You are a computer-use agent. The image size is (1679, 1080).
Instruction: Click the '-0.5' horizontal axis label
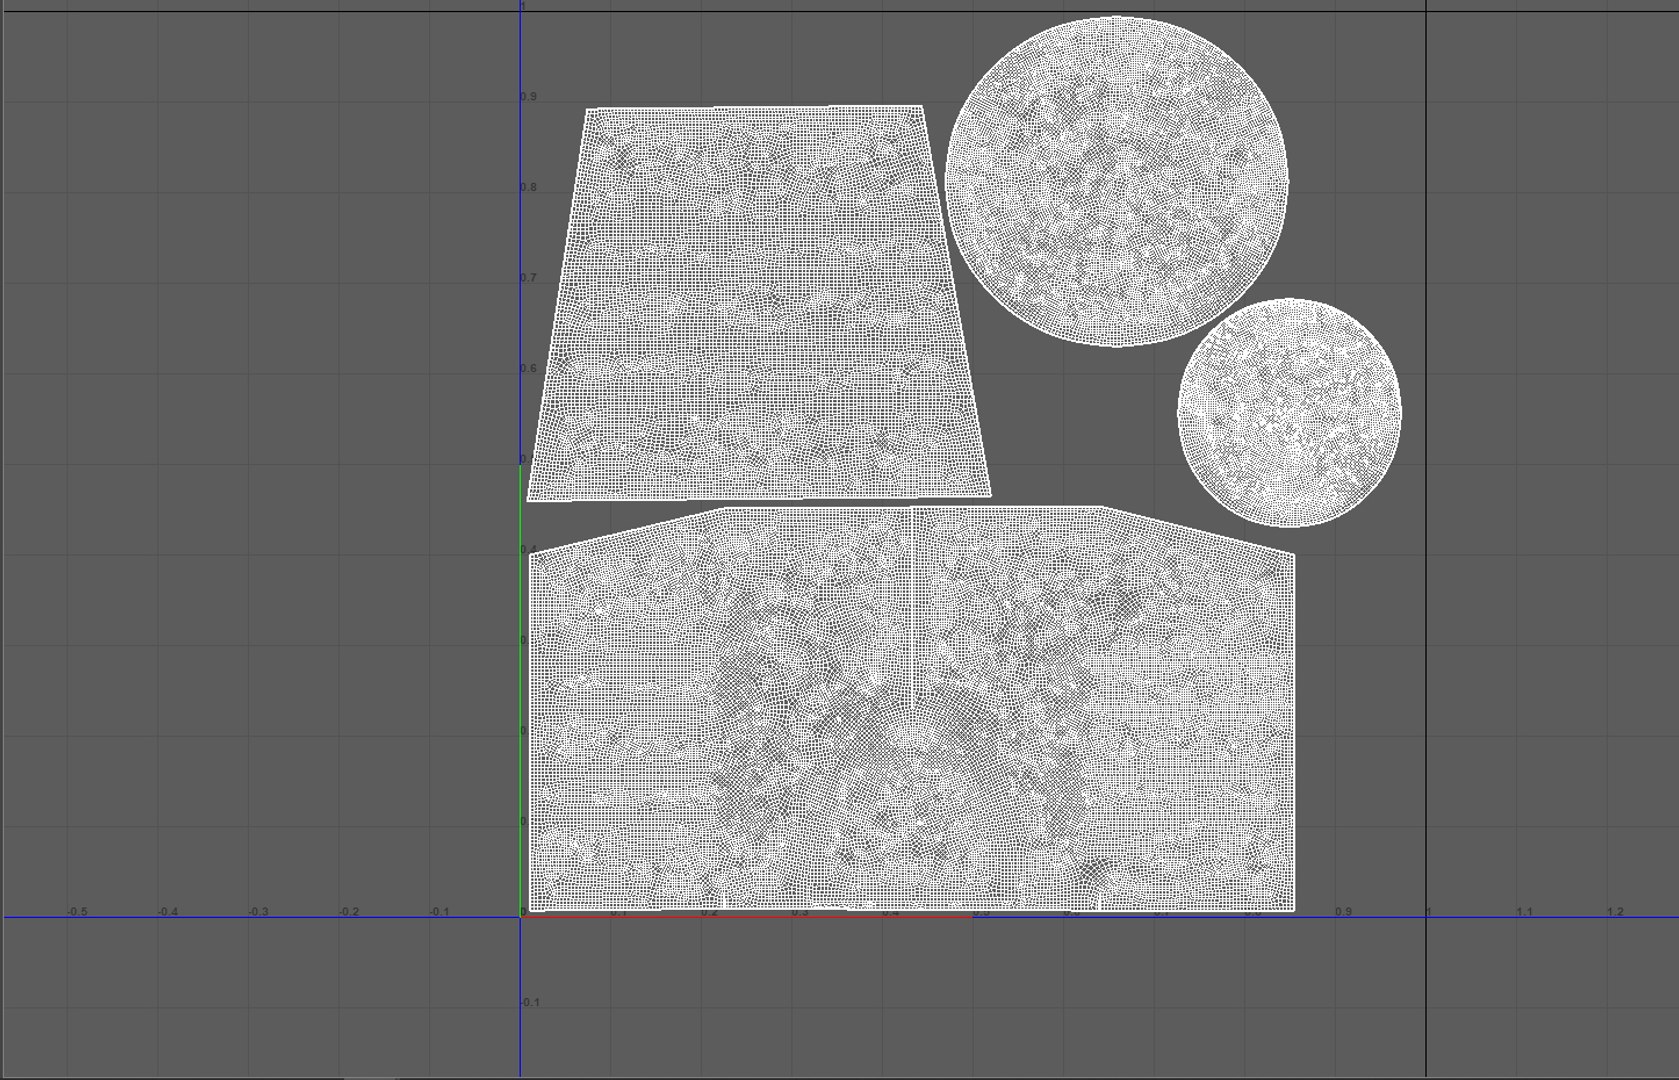77,912
